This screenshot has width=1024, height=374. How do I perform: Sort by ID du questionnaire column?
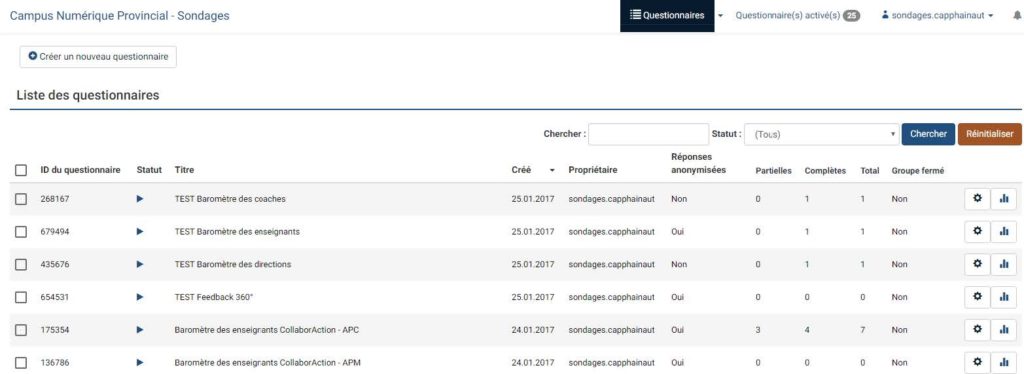80,170
